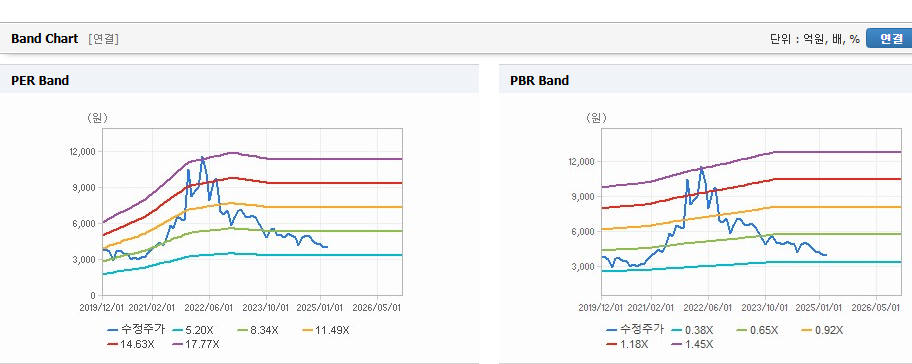This screenshot has height=364, width=912.
Task: Click the 2026/05/01 x-axis label in PBR chart
Action: (877, 307)
